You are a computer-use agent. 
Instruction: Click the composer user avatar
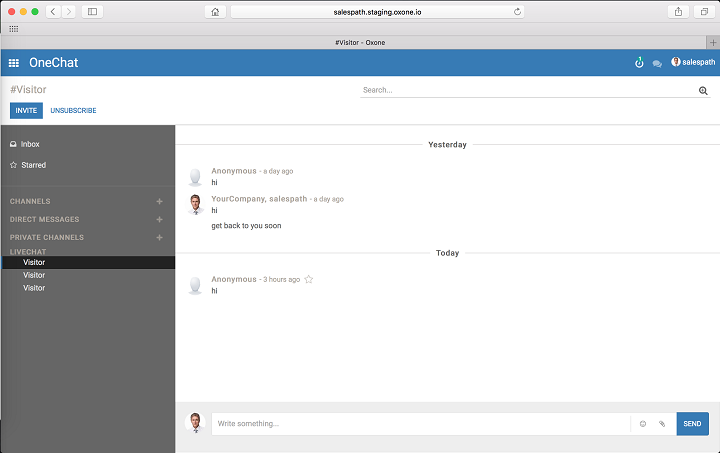click(x=195, y=423)
